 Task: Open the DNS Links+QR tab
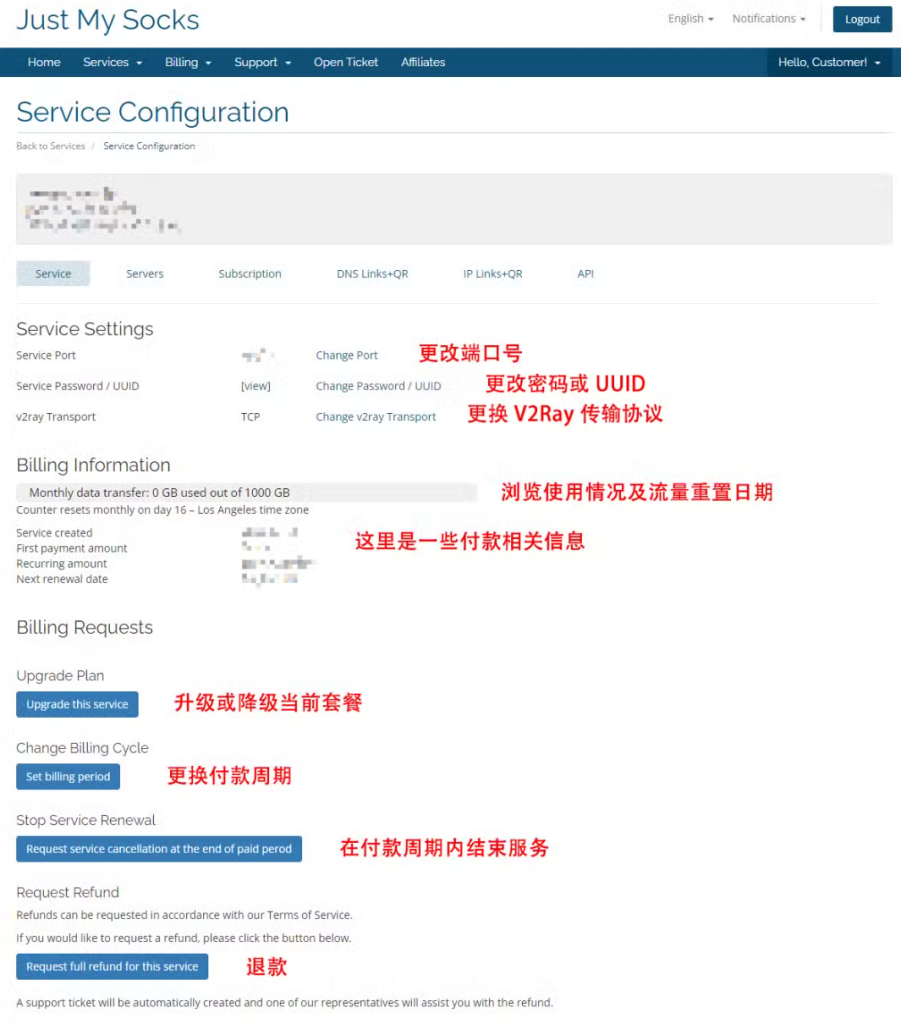(x=372, y=274)
